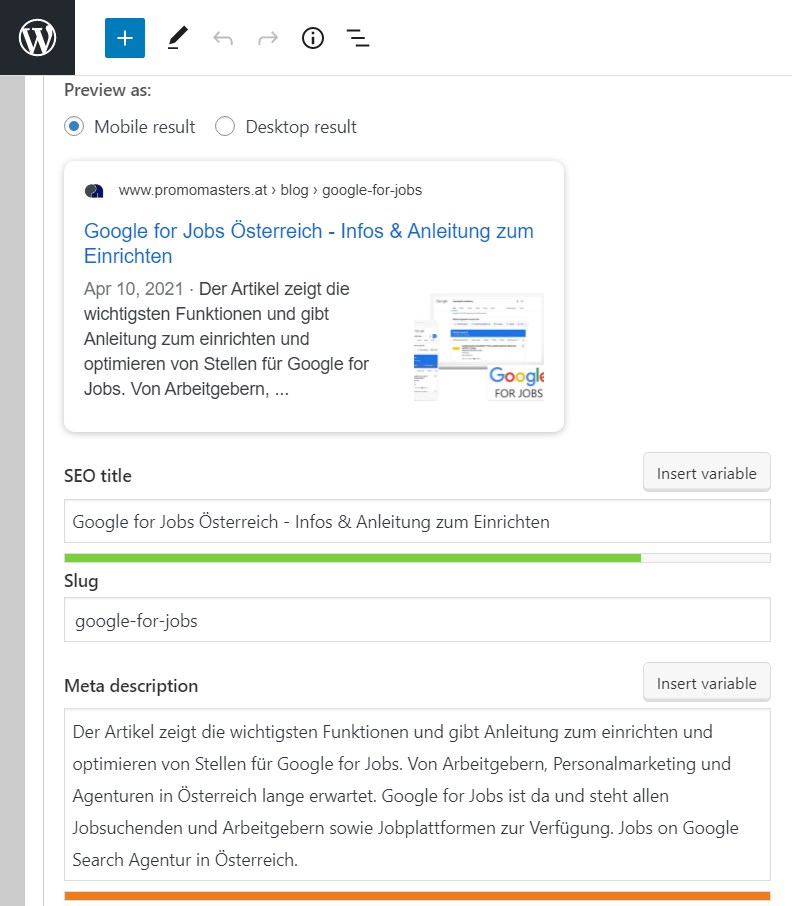Viewport: 792px width, 906px height.
Task: Select the Mobile result radio button
Action: click(x=73, y=127)
